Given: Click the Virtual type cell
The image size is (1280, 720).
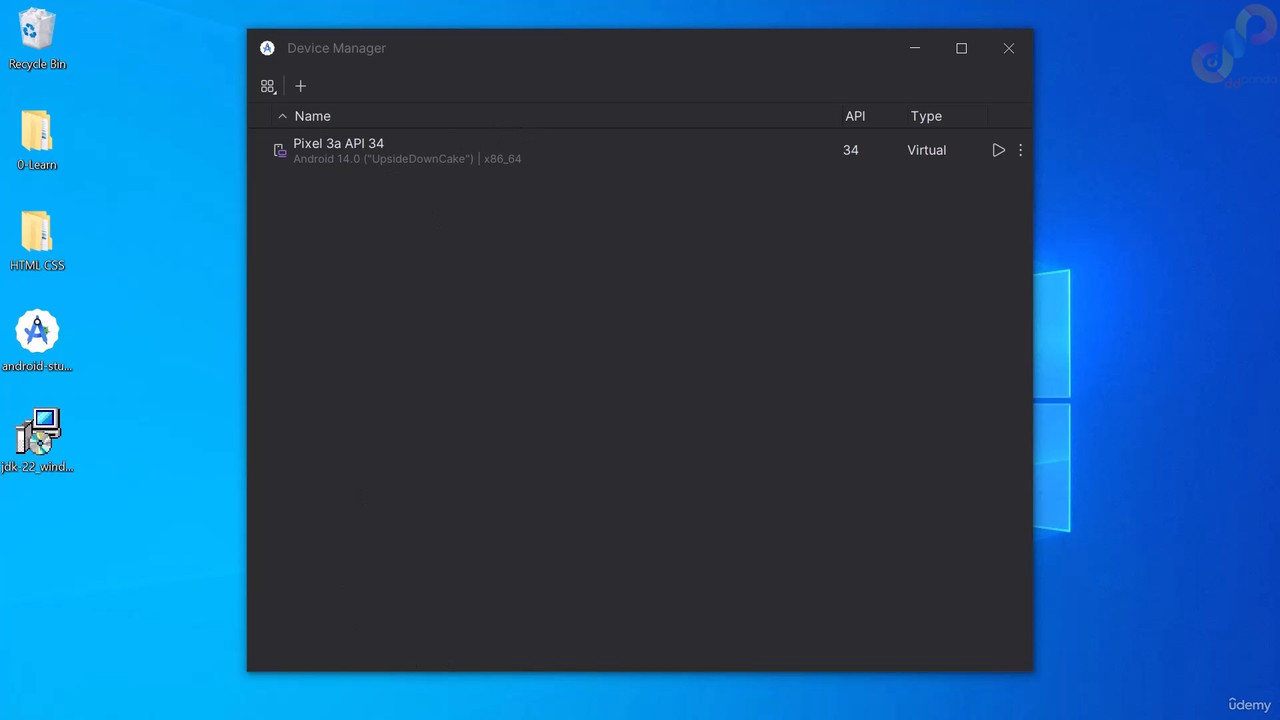Looking at the screenshot, I should [x=926, y=150].
